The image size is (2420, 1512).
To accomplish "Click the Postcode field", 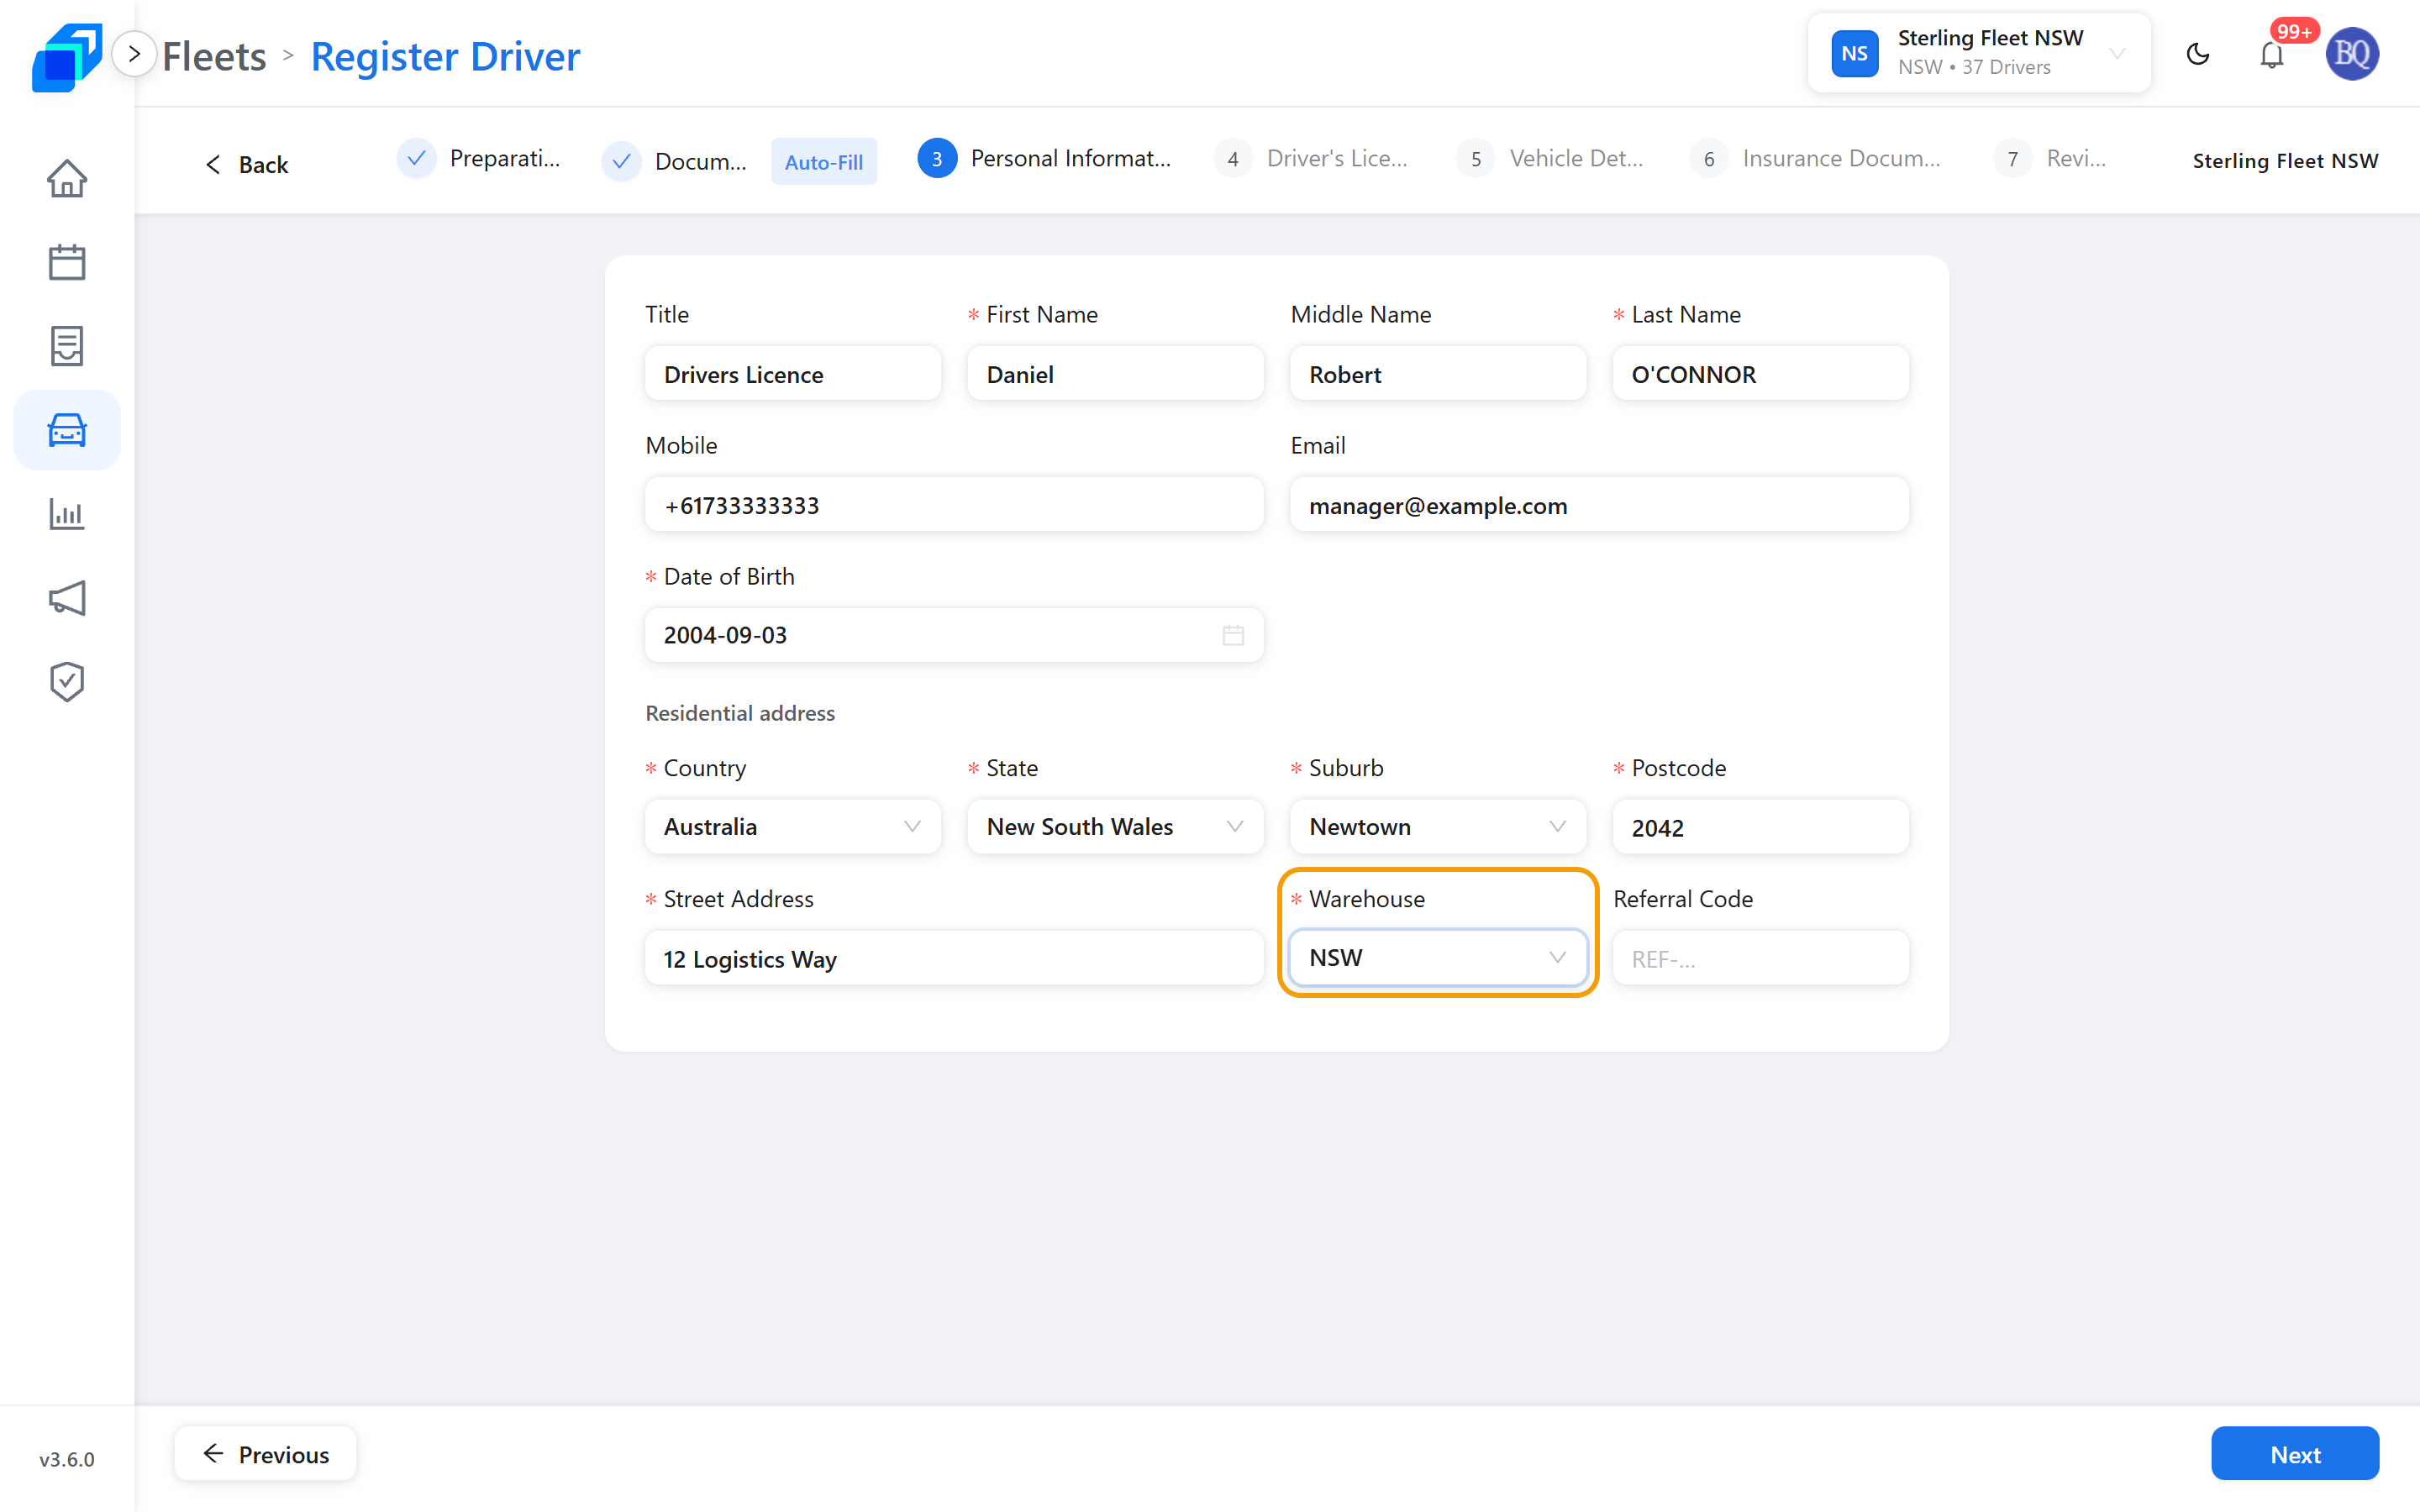I will coord(1761,827).
